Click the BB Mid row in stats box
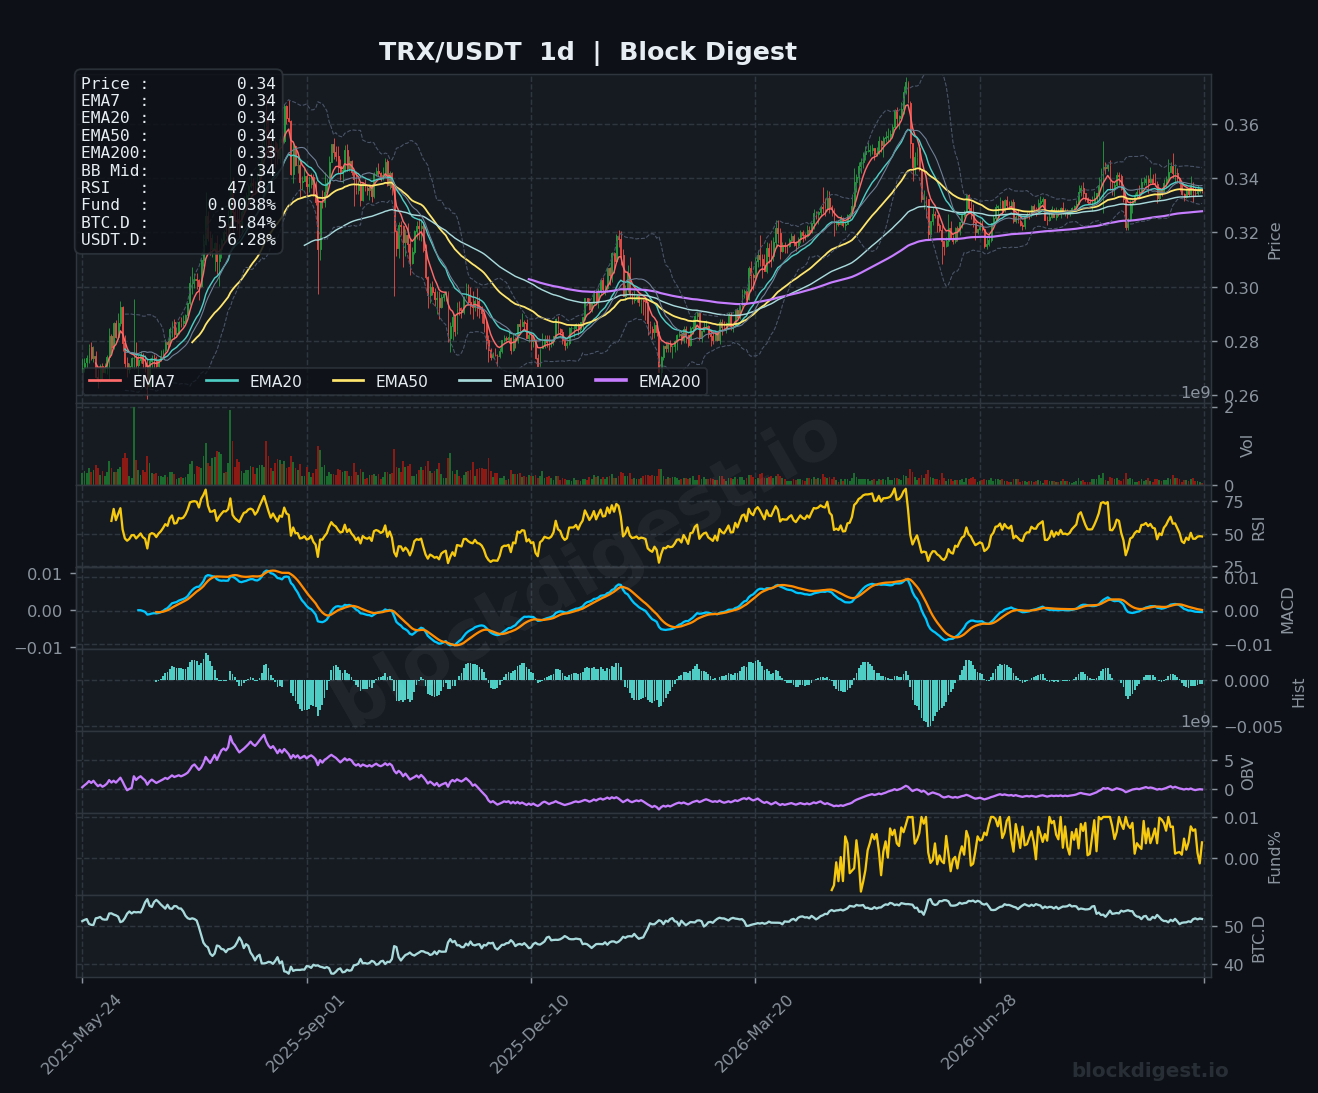Screen dimensions: 1318x1093 click(x=178, y=170)
